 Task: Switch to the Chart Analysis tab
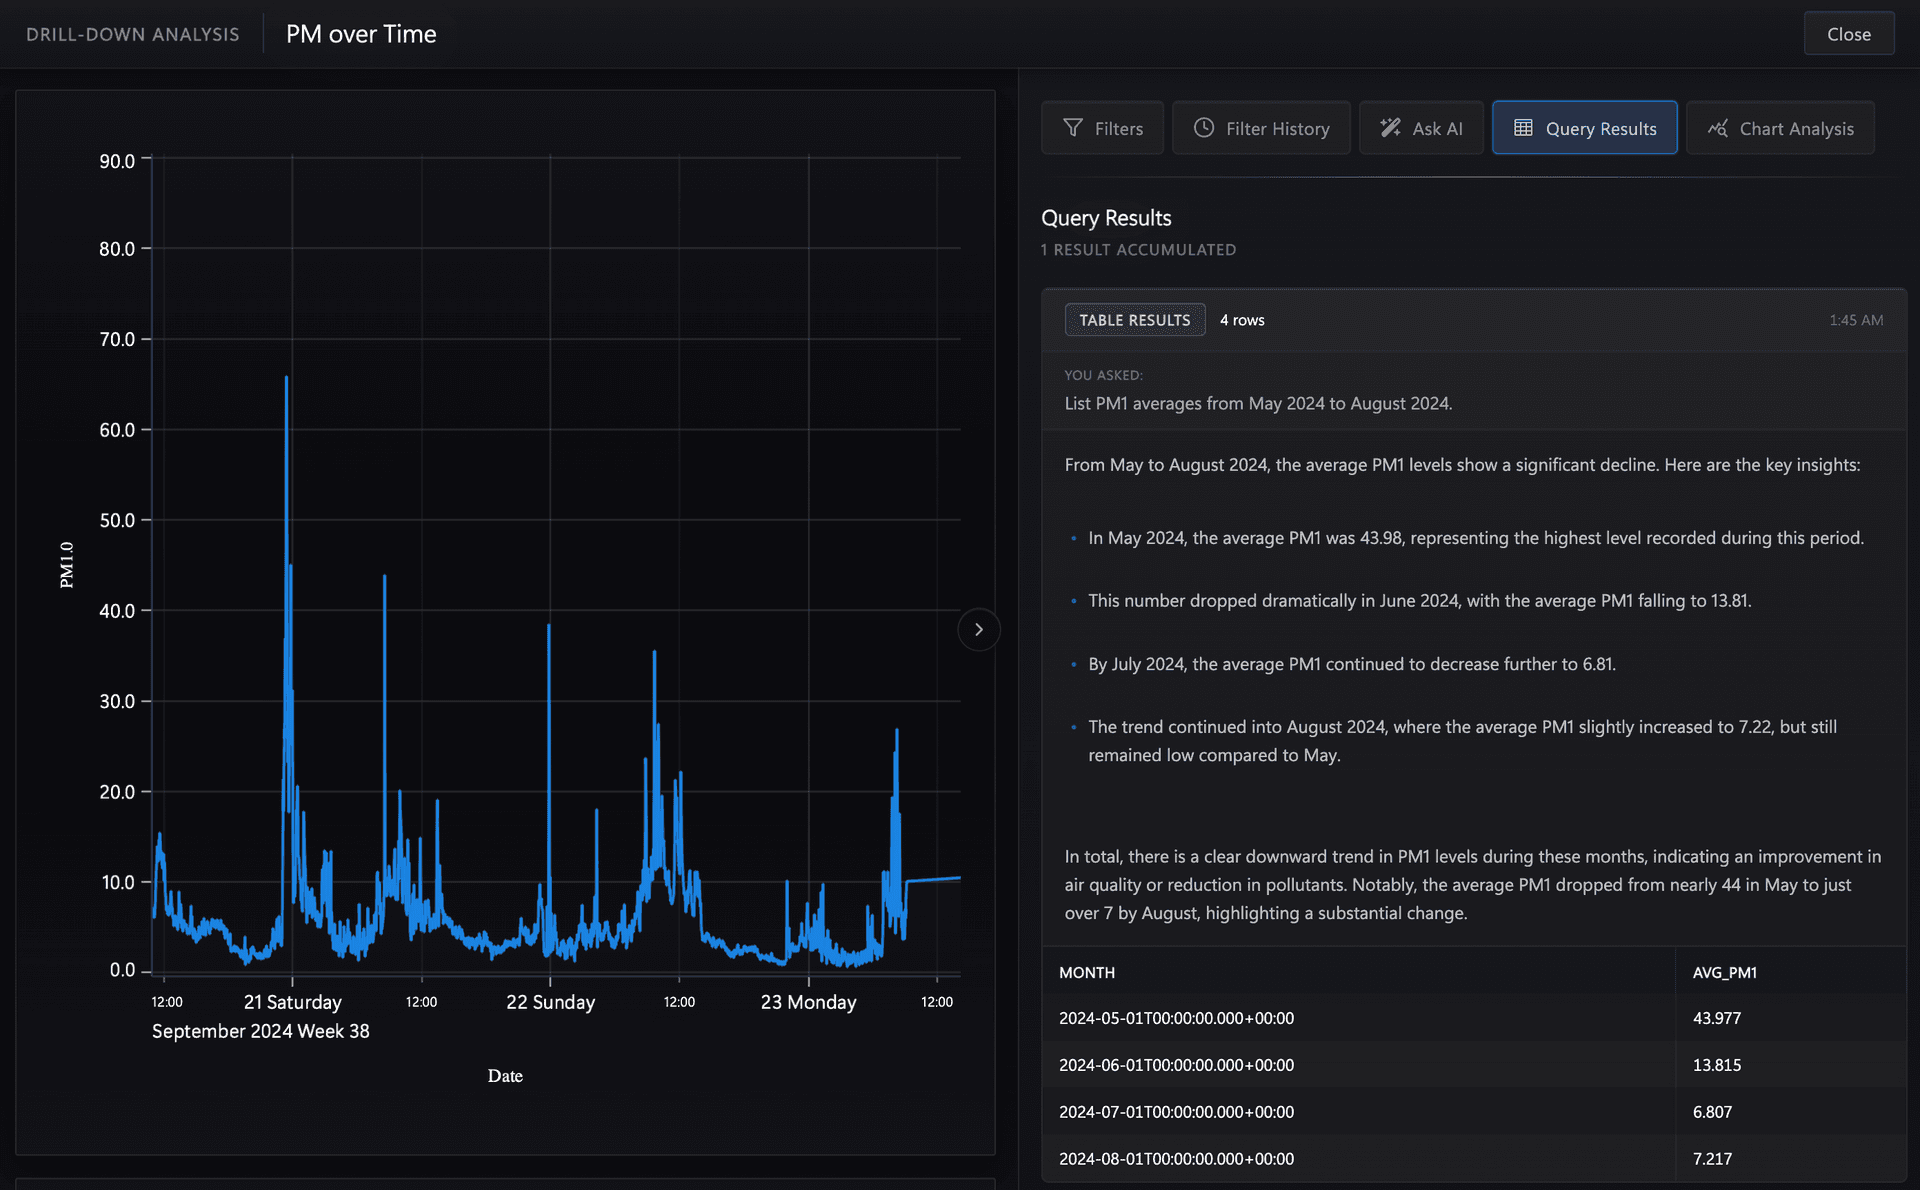(x=1780, y=128)
